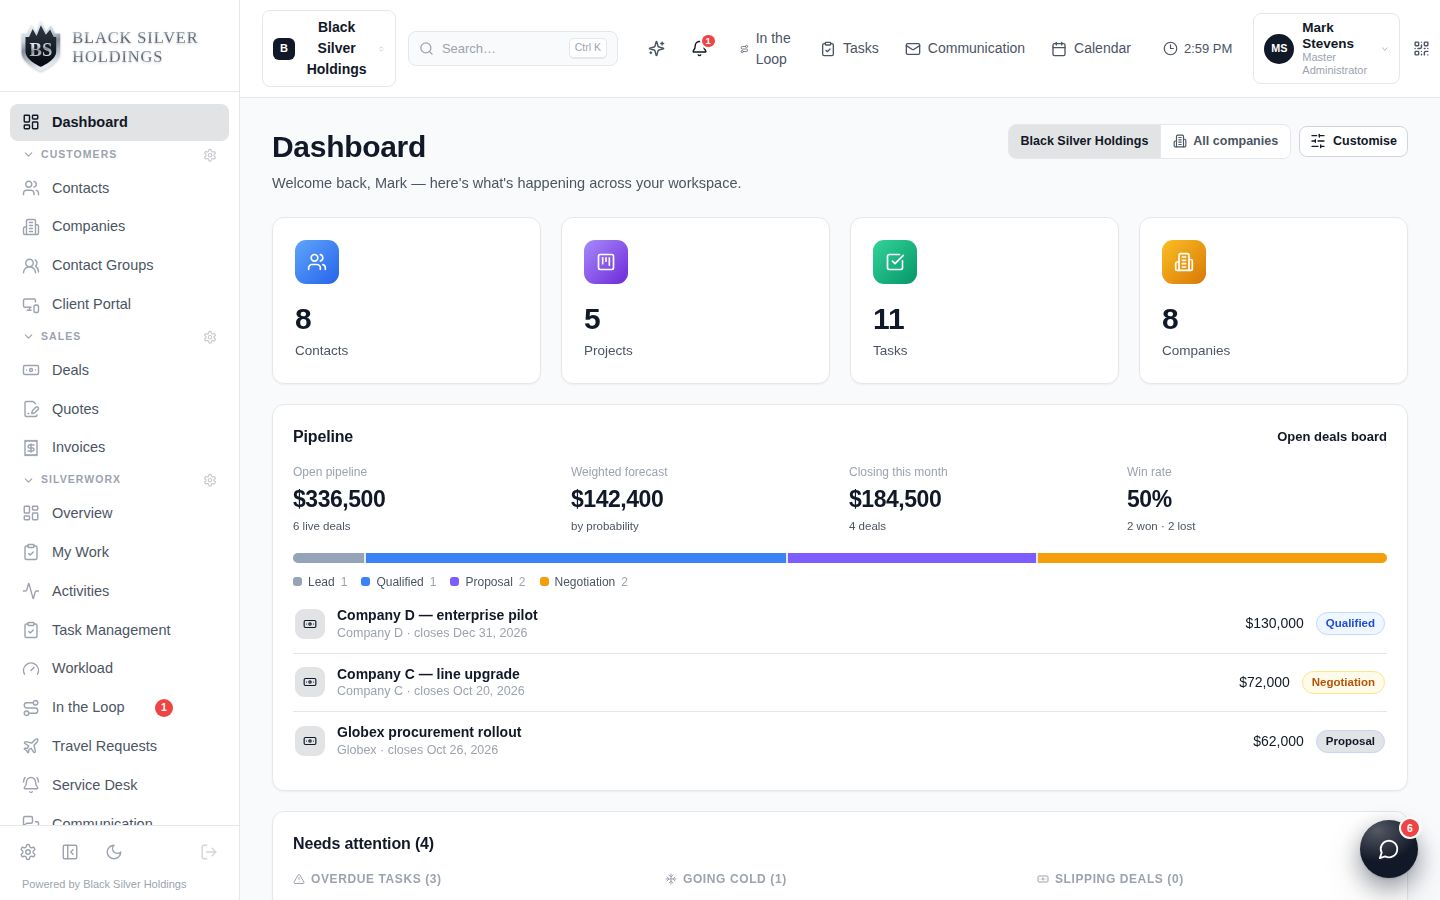Open the Black Silver Holdings workspace switcher
This screenshot has height=900, width=1440.
329,48
